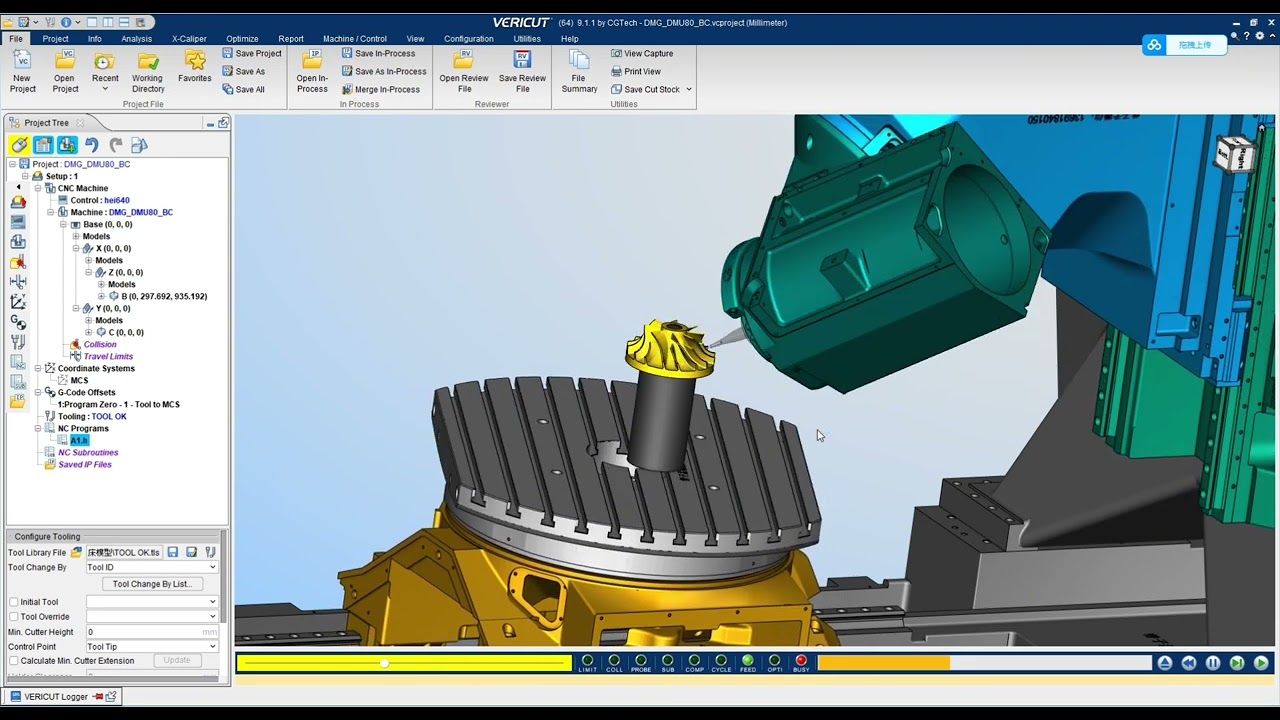Open Tool Manager icon beside tool library
The height and width of the screenshot is (720, 1280).
click(x=210, y=552)
